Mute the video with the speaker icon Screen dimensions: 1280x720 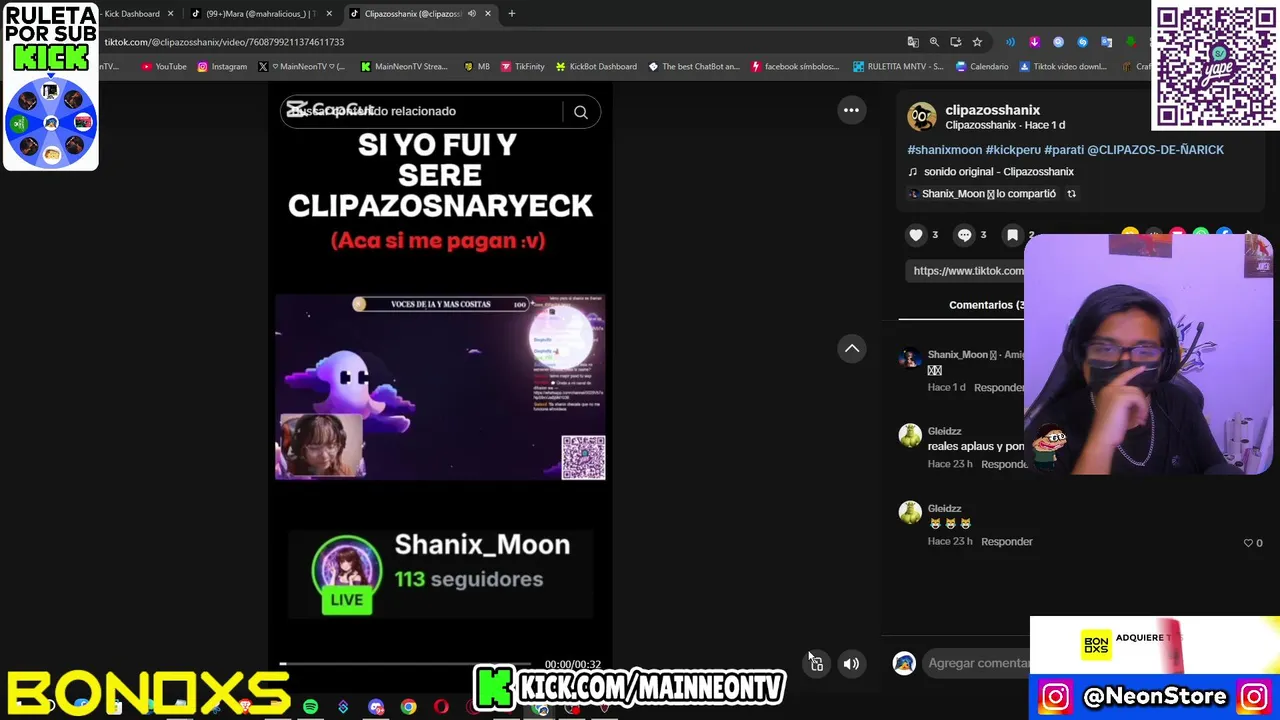pyautogui.click(x=851, y=663)
